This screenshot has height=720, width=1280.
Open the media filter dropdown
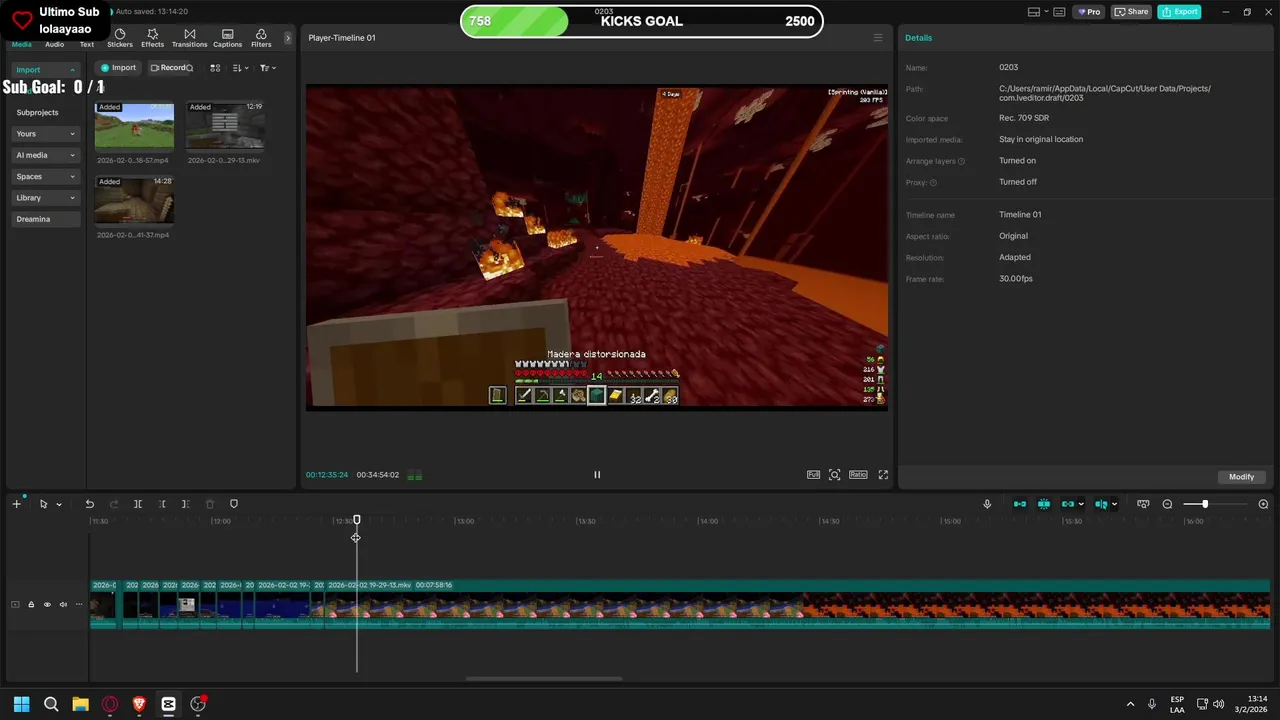pyautogui.click(x=267, y=68)
